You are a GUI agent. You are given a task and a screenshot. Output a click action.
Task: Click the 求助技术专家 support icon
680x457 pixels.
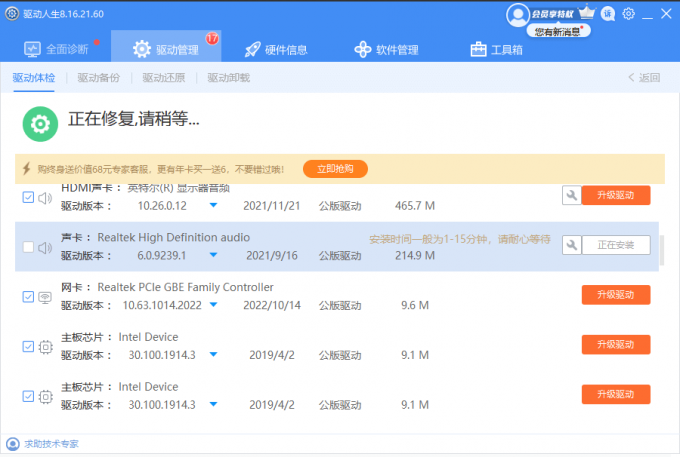pyautogui.click(x=12, y=443)
